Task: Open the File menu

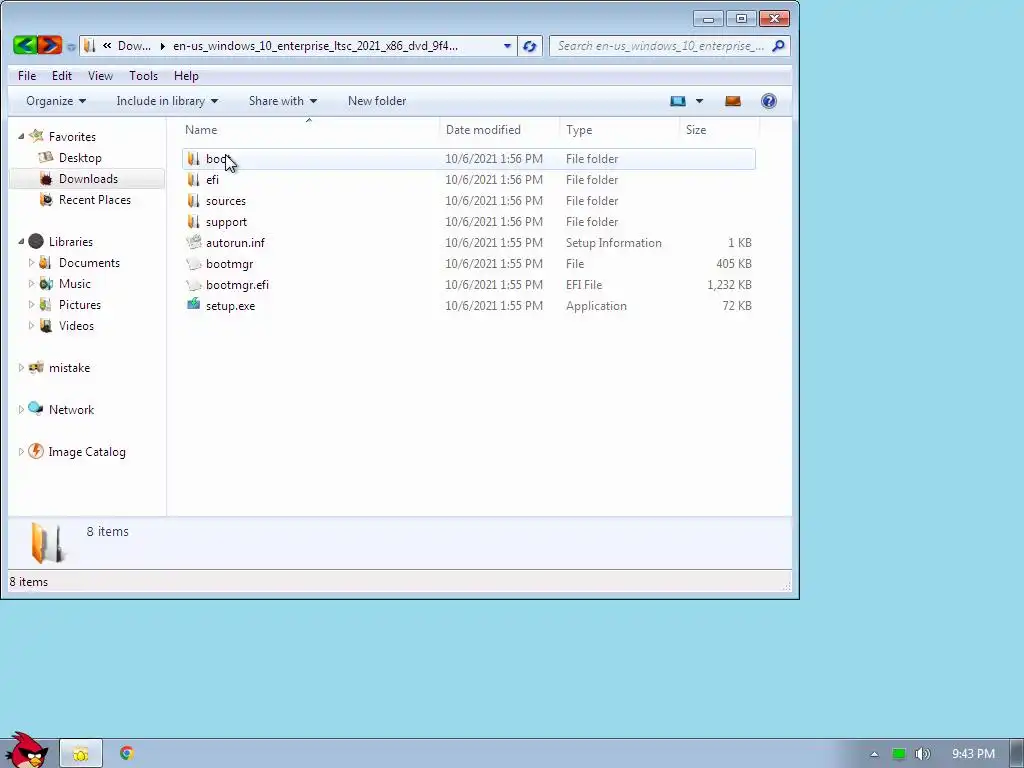Action: point(27,76)
